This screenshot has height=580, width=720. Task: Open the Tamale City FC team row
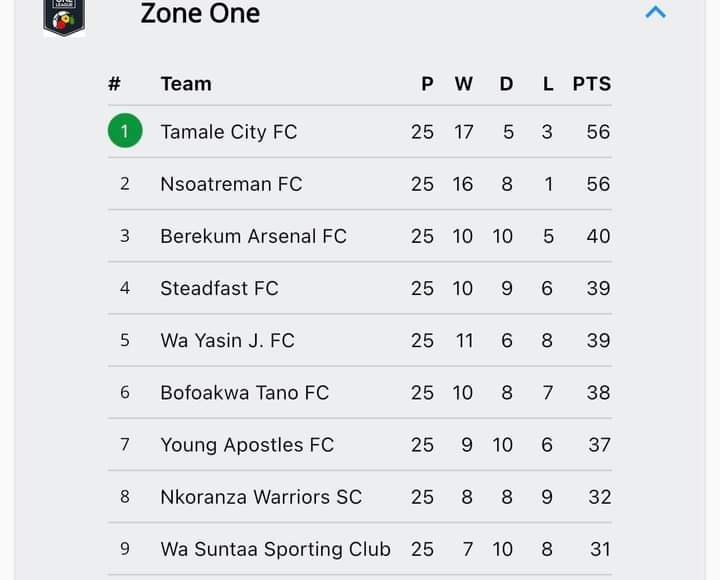click(x=360, y=132)
